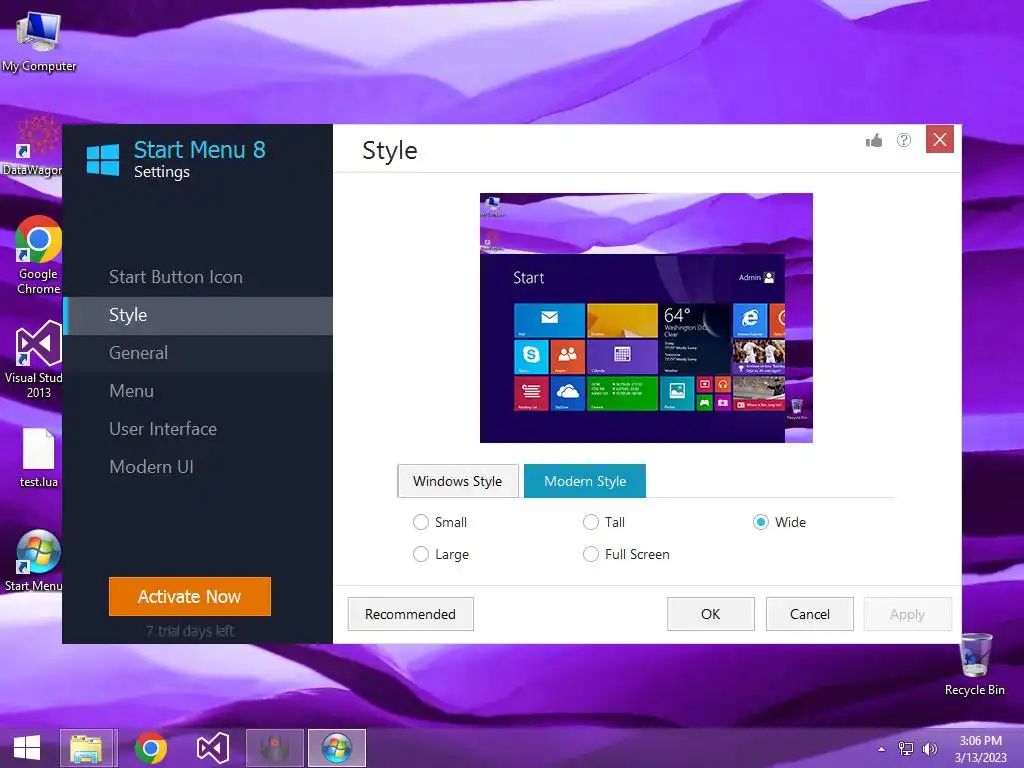Open Visual Studio from taskbar

[213, 748]
